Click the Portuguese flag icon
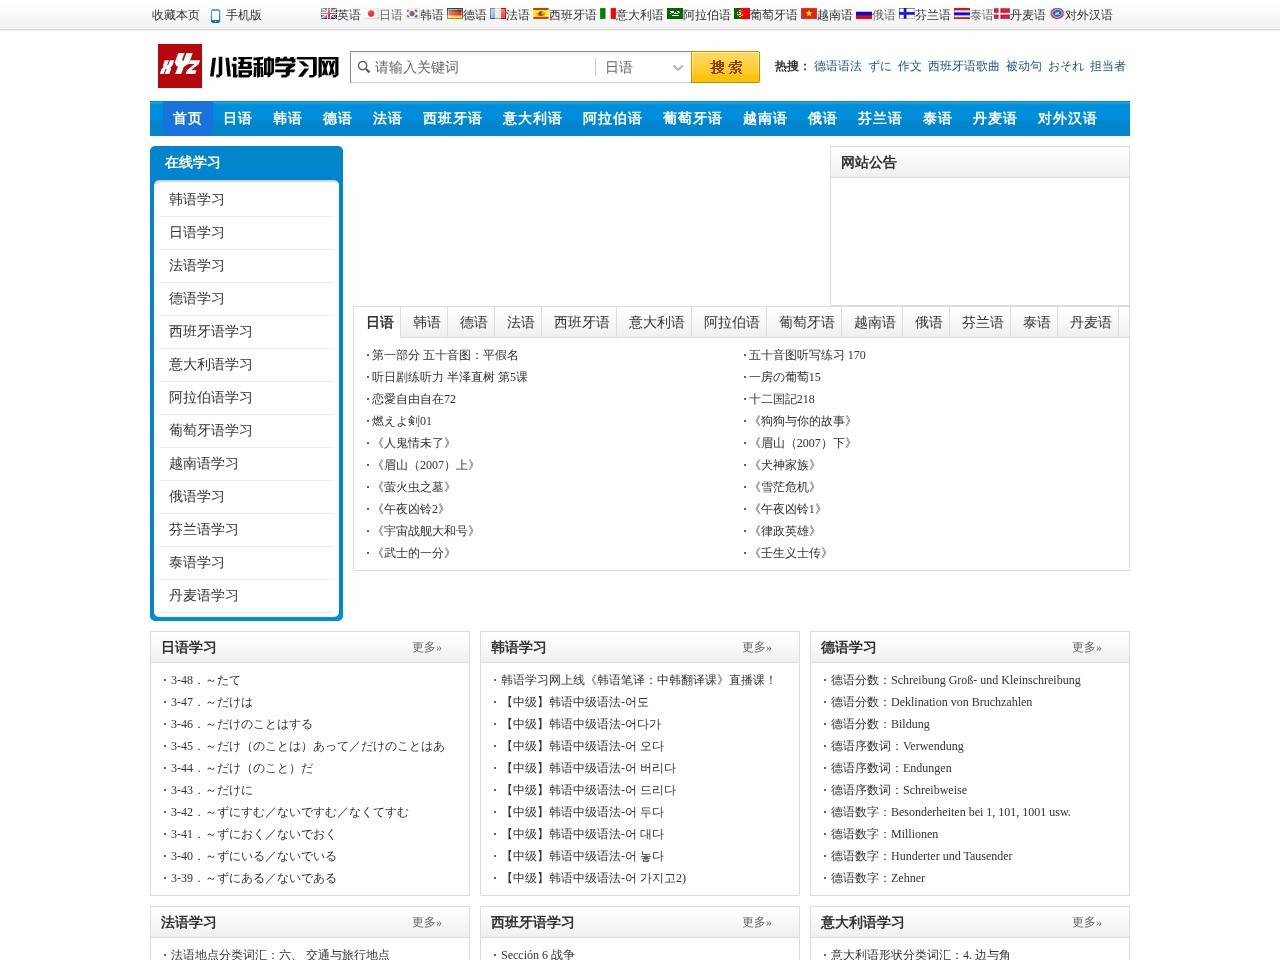 (x=742, y=14)
